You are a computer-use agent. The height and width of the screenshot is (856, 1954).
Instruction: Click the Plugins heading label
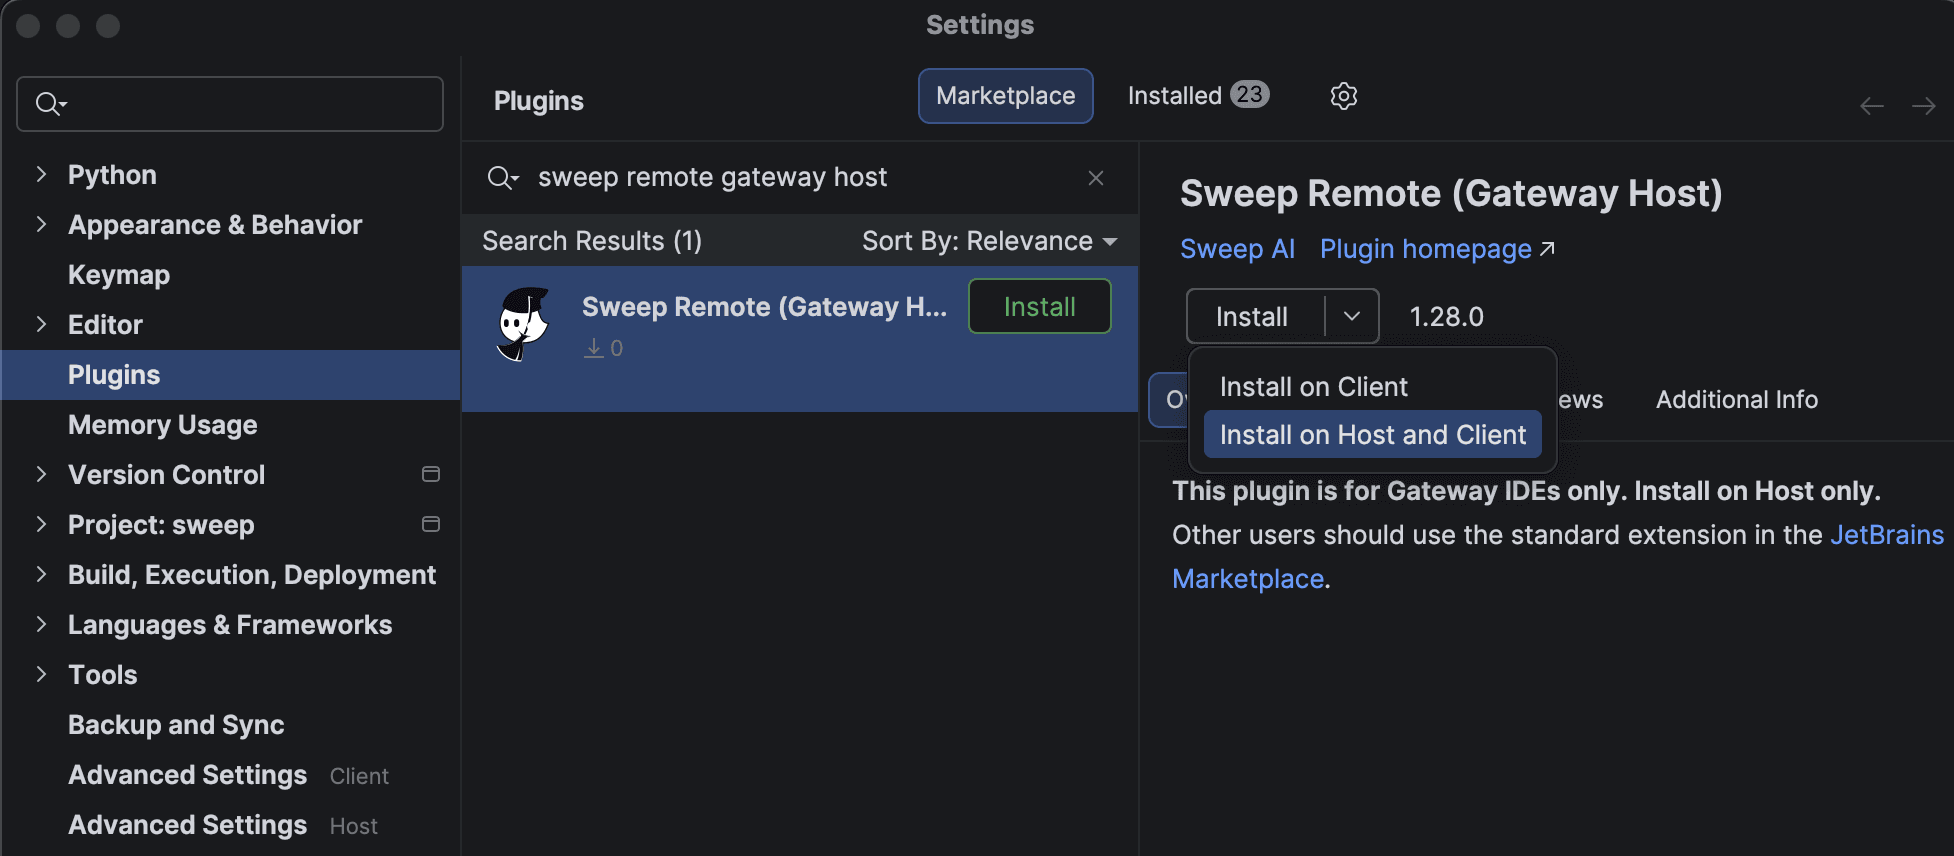539,101
